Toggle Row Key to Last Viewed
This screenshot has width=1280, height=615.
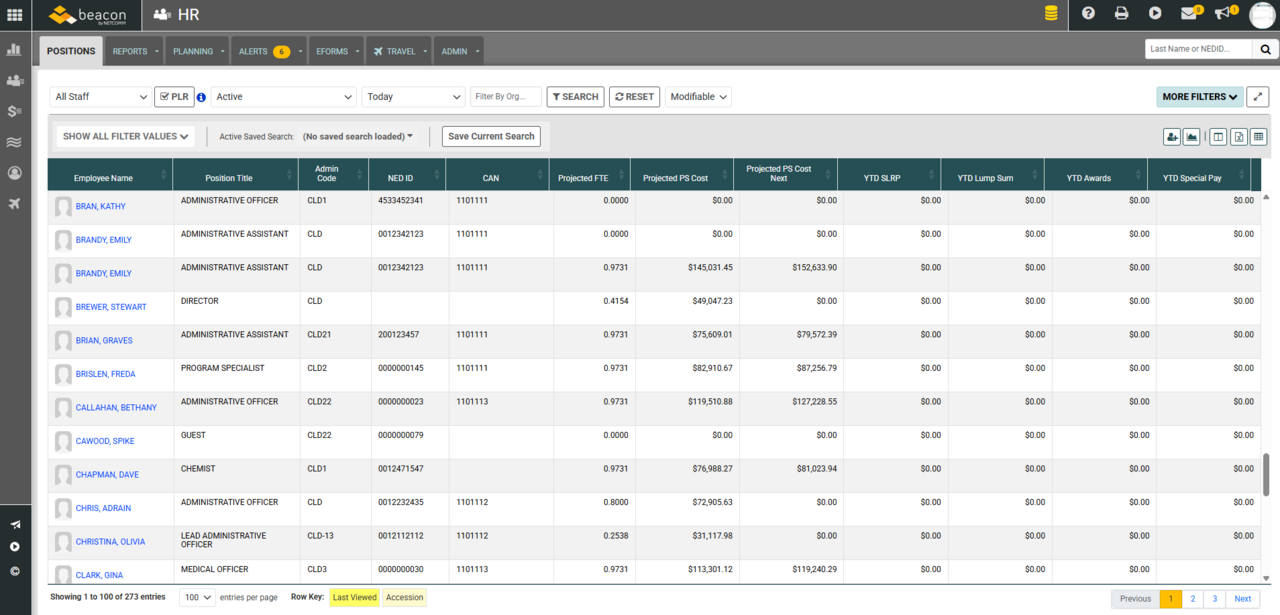pyautogui.click(x=354, y=597)
